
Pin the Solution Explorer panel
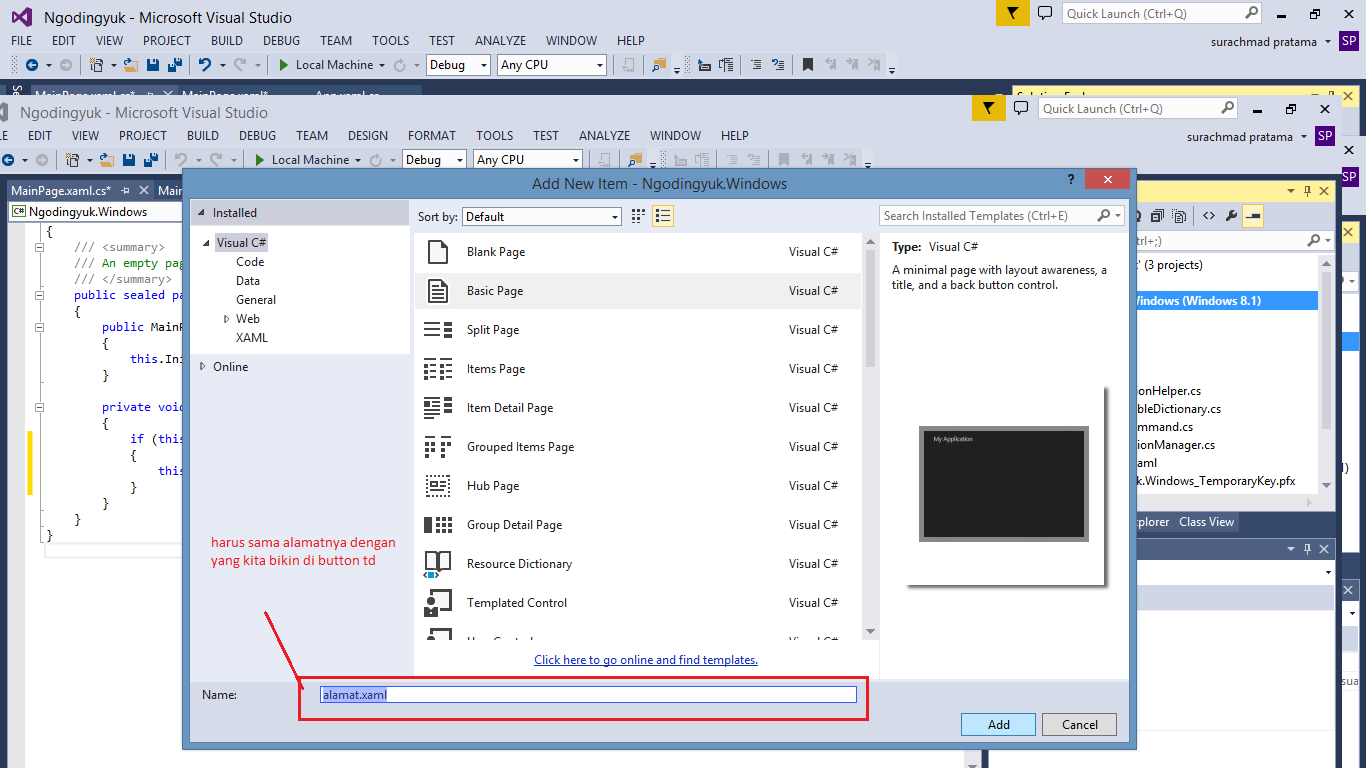coord(1308,190)
